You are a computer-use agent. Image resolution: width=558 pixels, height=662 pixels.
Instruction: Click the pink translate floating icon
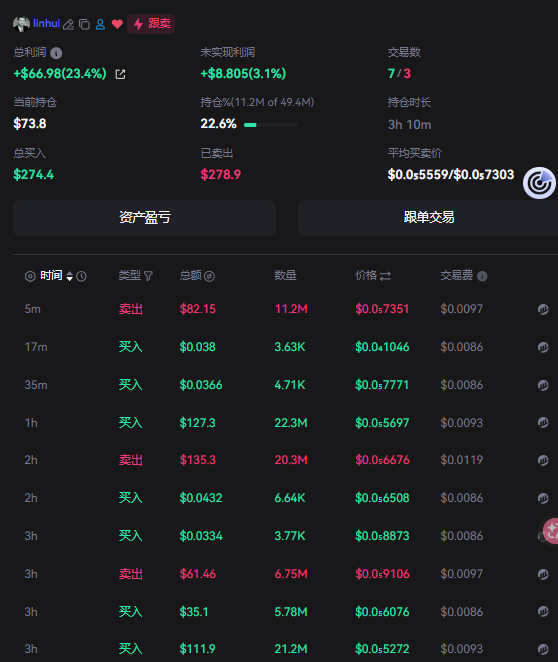(550, 531)
